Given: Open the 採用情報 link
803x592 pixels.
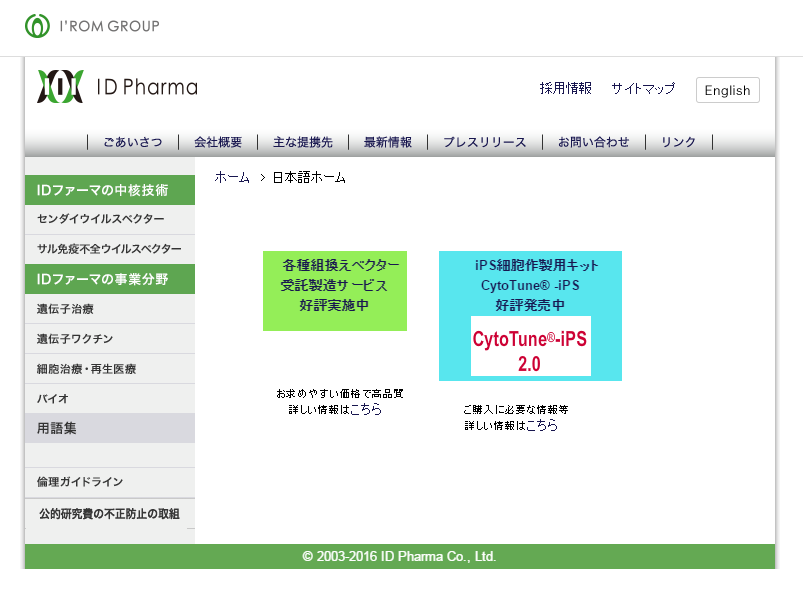Looking at the screenshot, I should tap(565, 89).
